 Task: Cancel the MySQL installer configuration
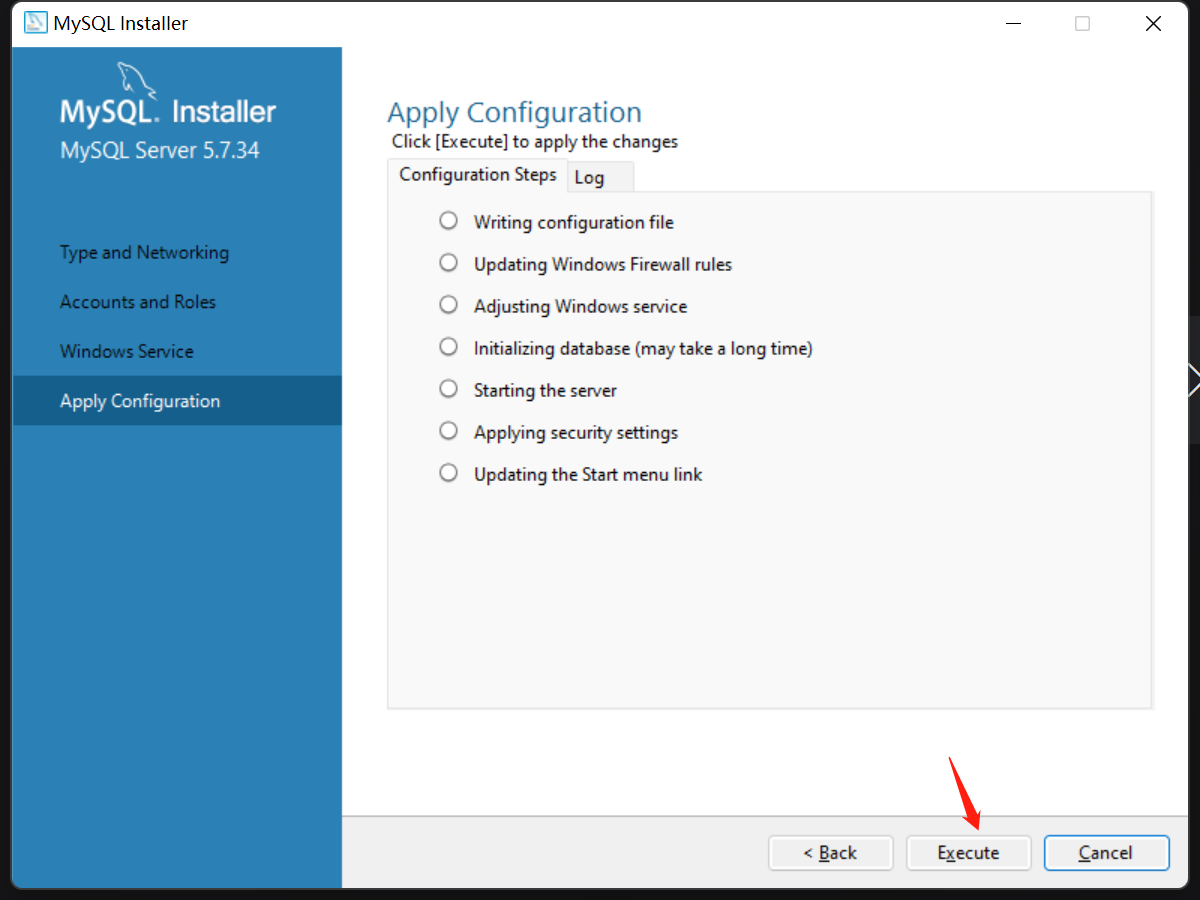point(1106,853)
